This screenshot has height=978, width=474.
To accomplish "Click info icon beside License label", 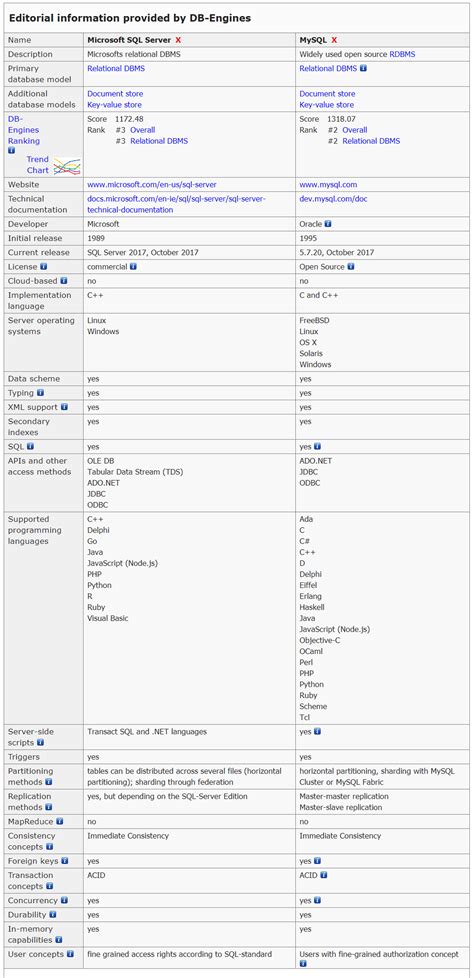I will [44, 266].
